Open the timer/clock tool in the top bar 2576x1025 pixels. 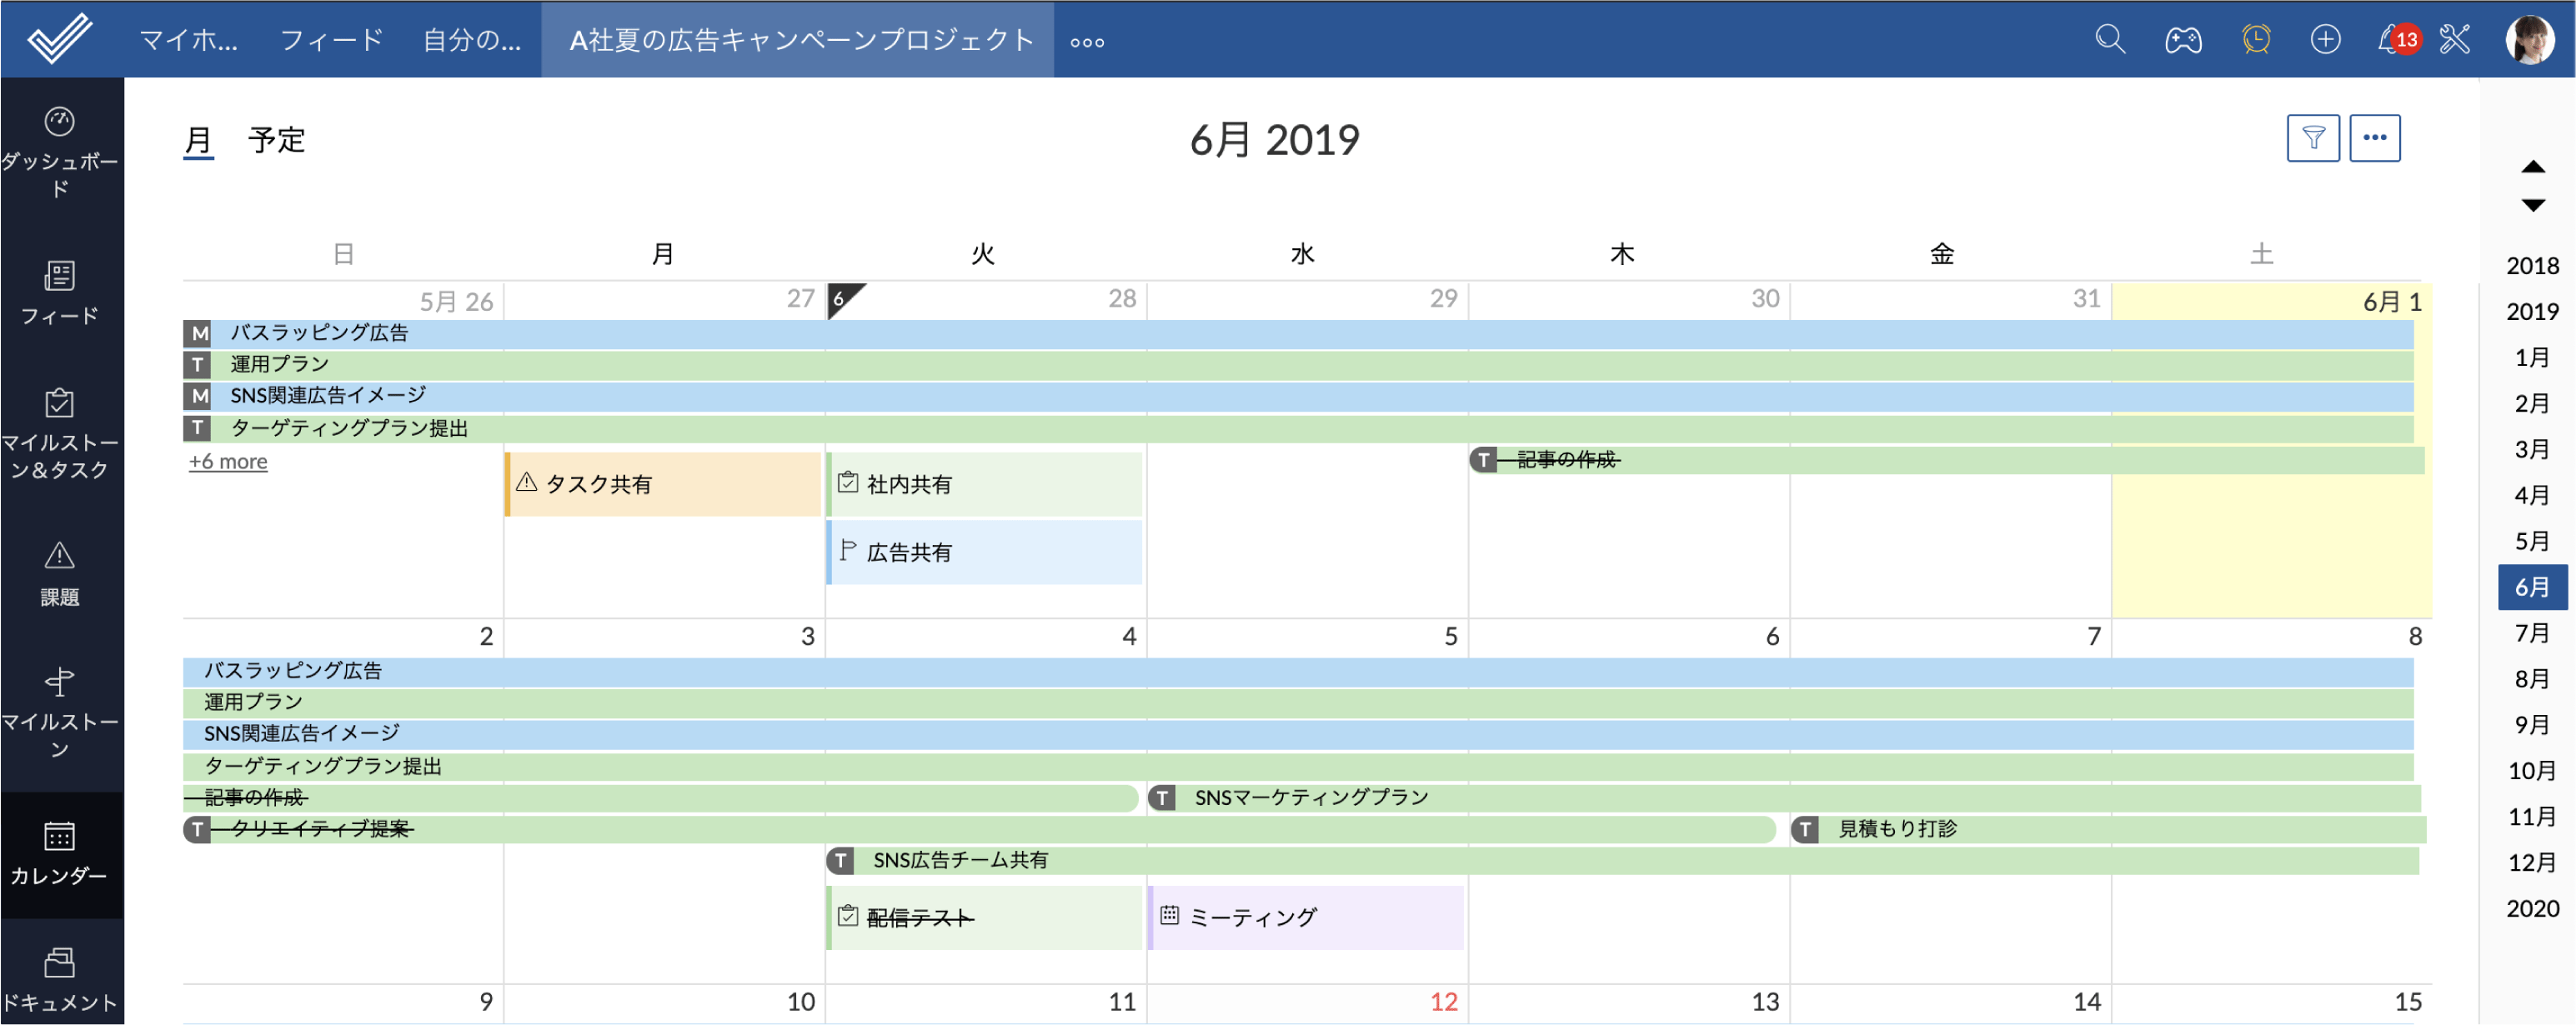point(2255,39)
